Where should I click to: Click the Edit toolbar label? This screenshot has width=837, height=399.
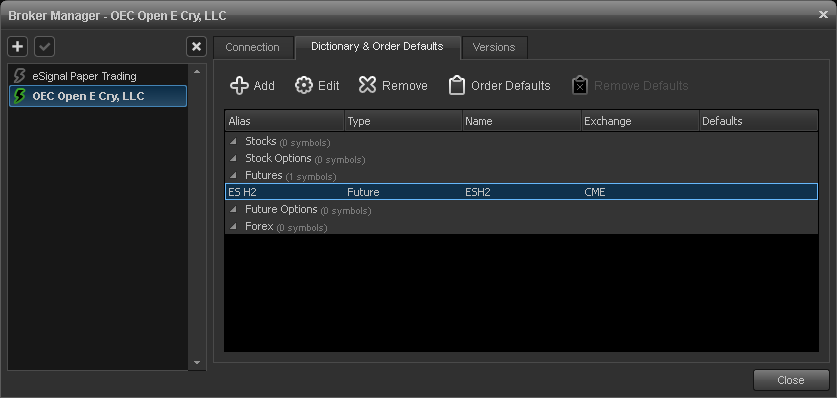pyautogui.click(x=329, y=86)
